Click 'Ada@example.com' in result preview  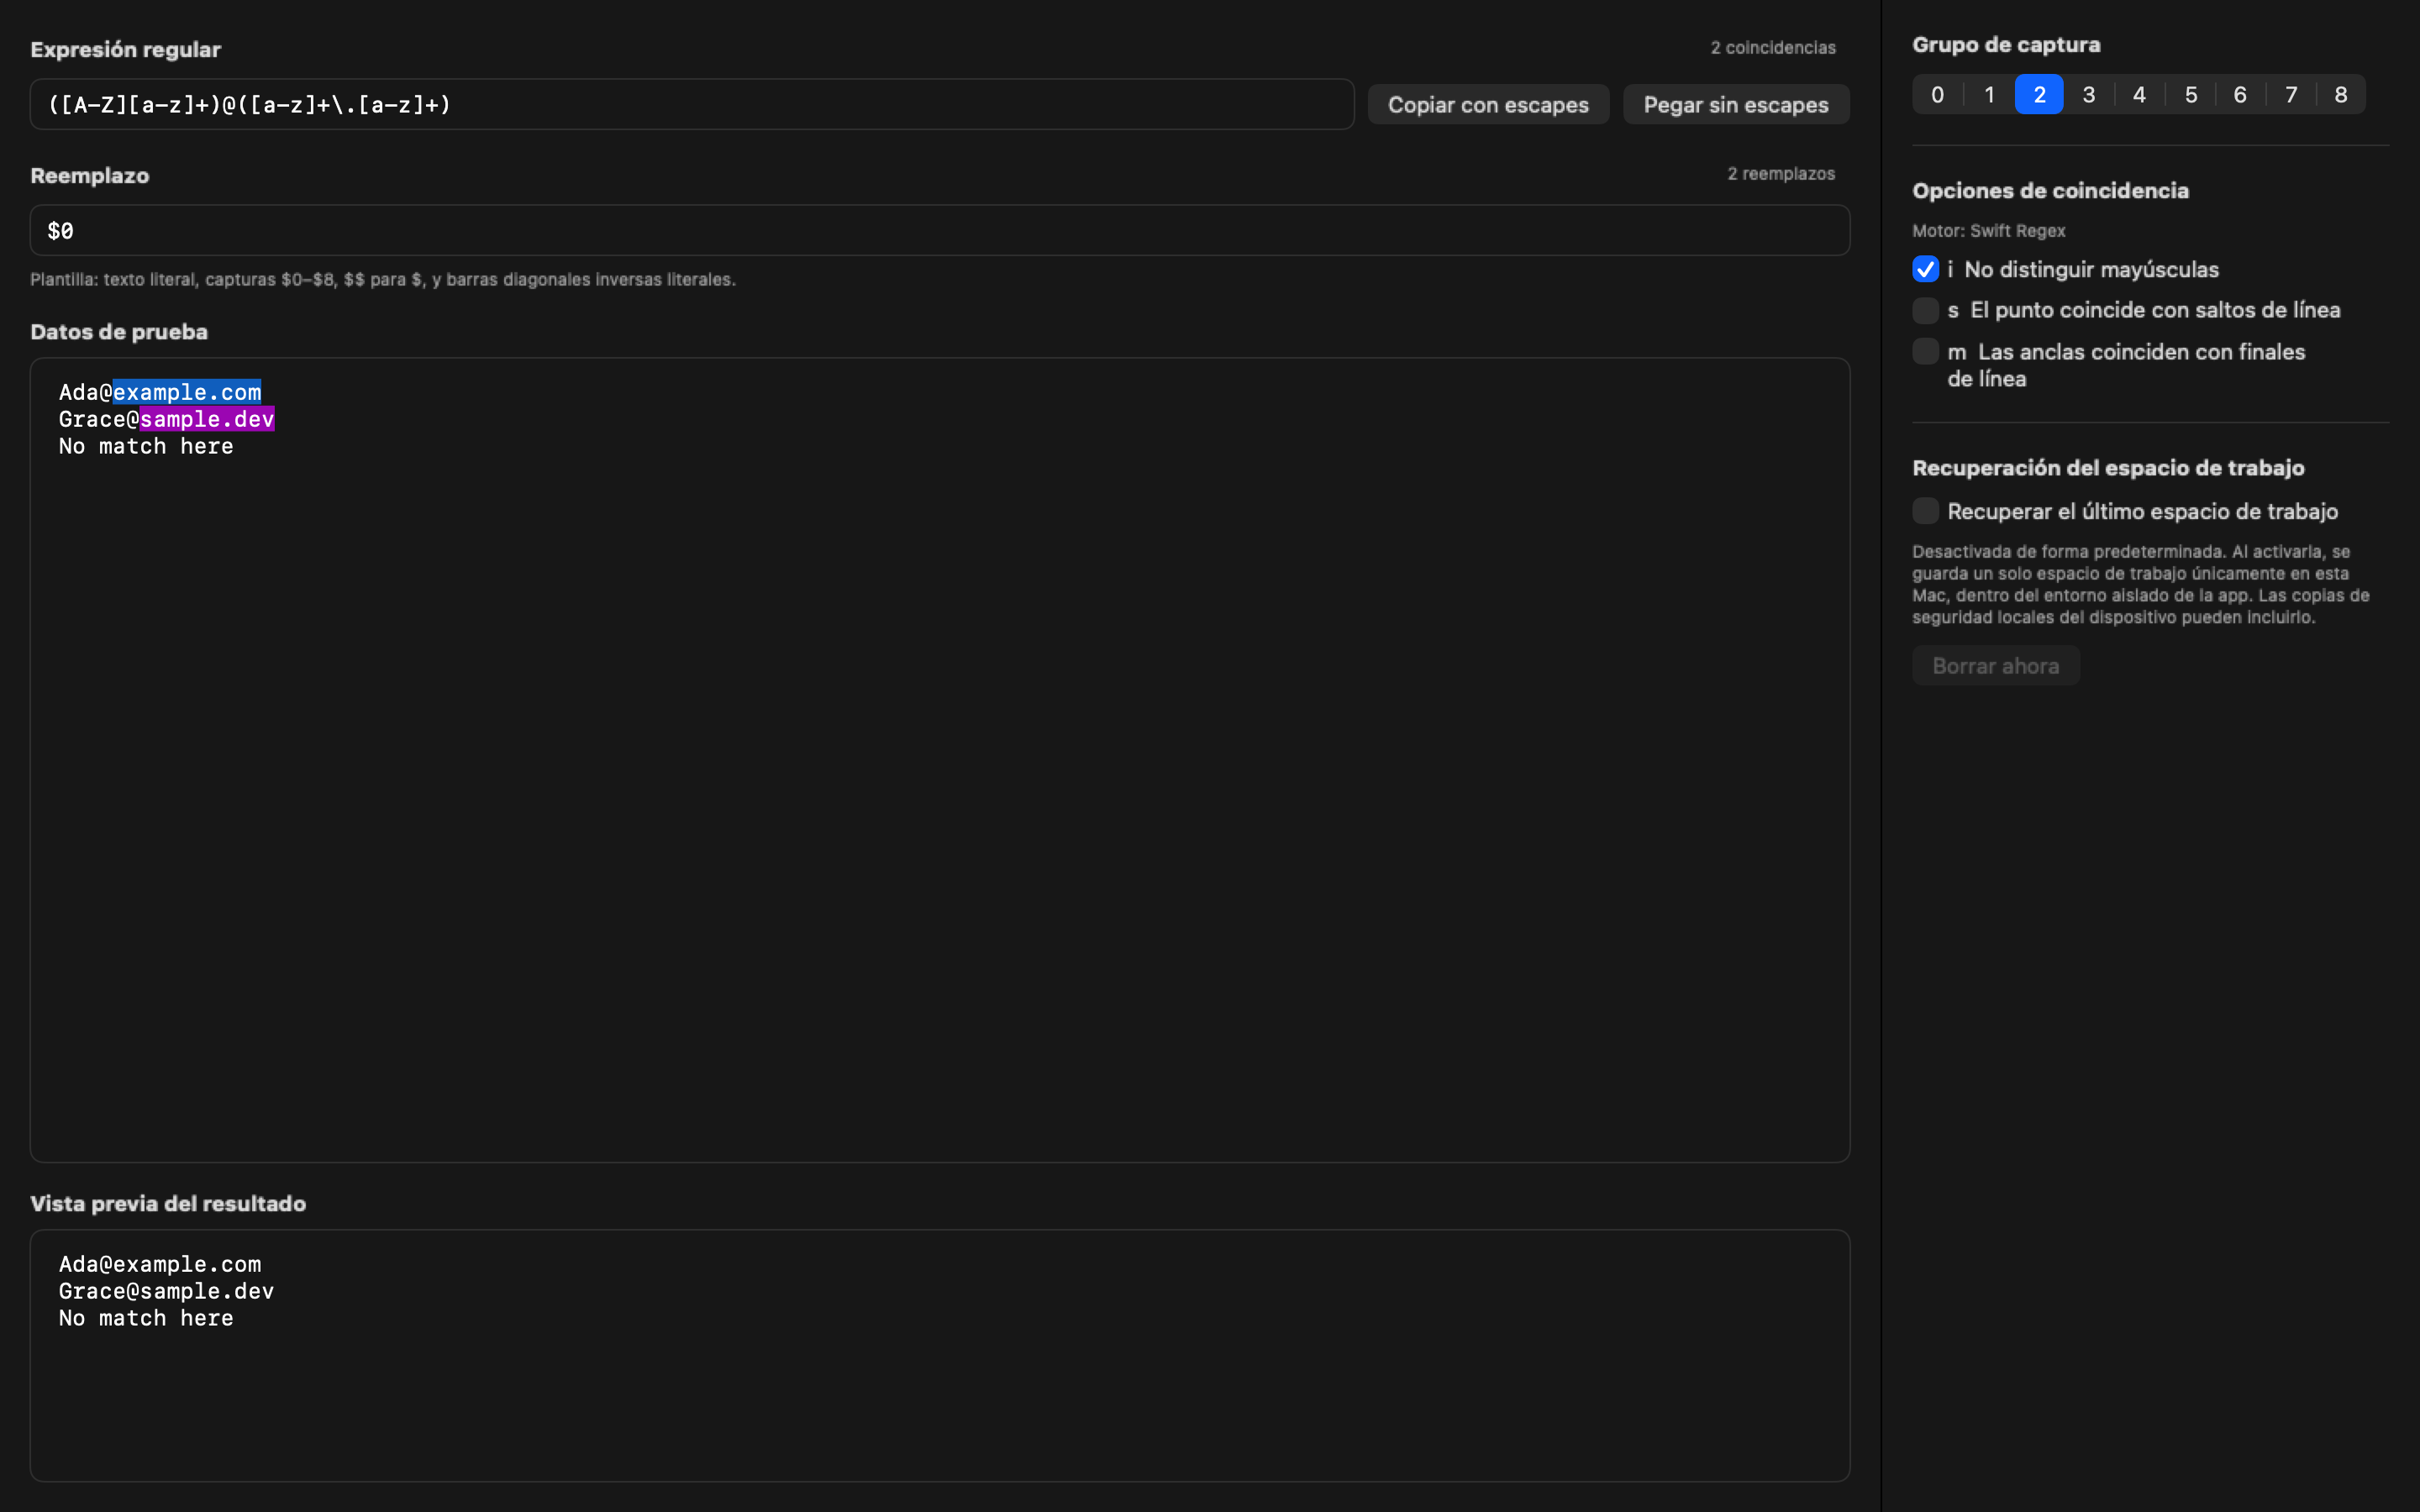coord(160,1264)
